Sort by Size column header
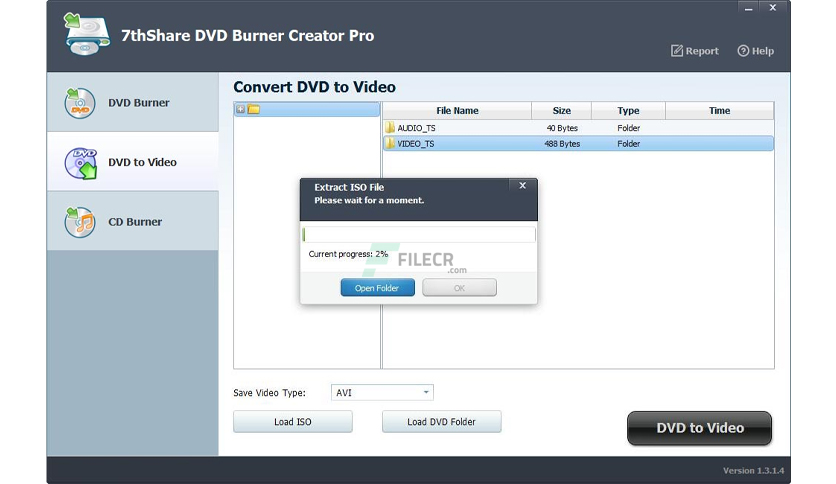 pos(561,110)
